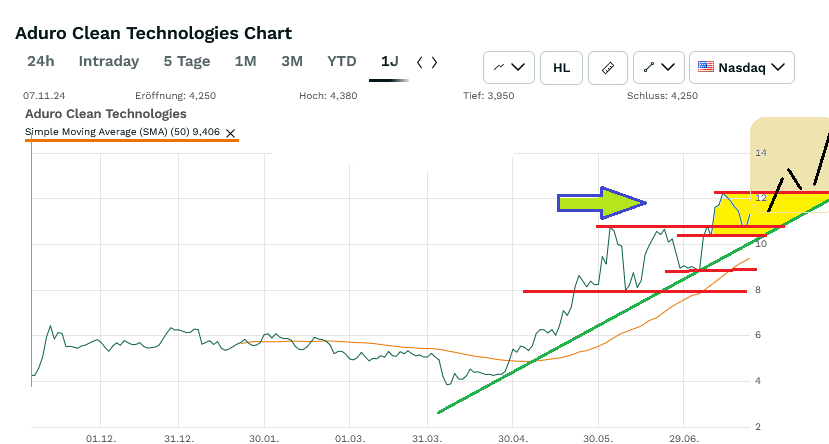Open the chart type dropdown
This screenshot has height=444, width=829.
(509, 68)
